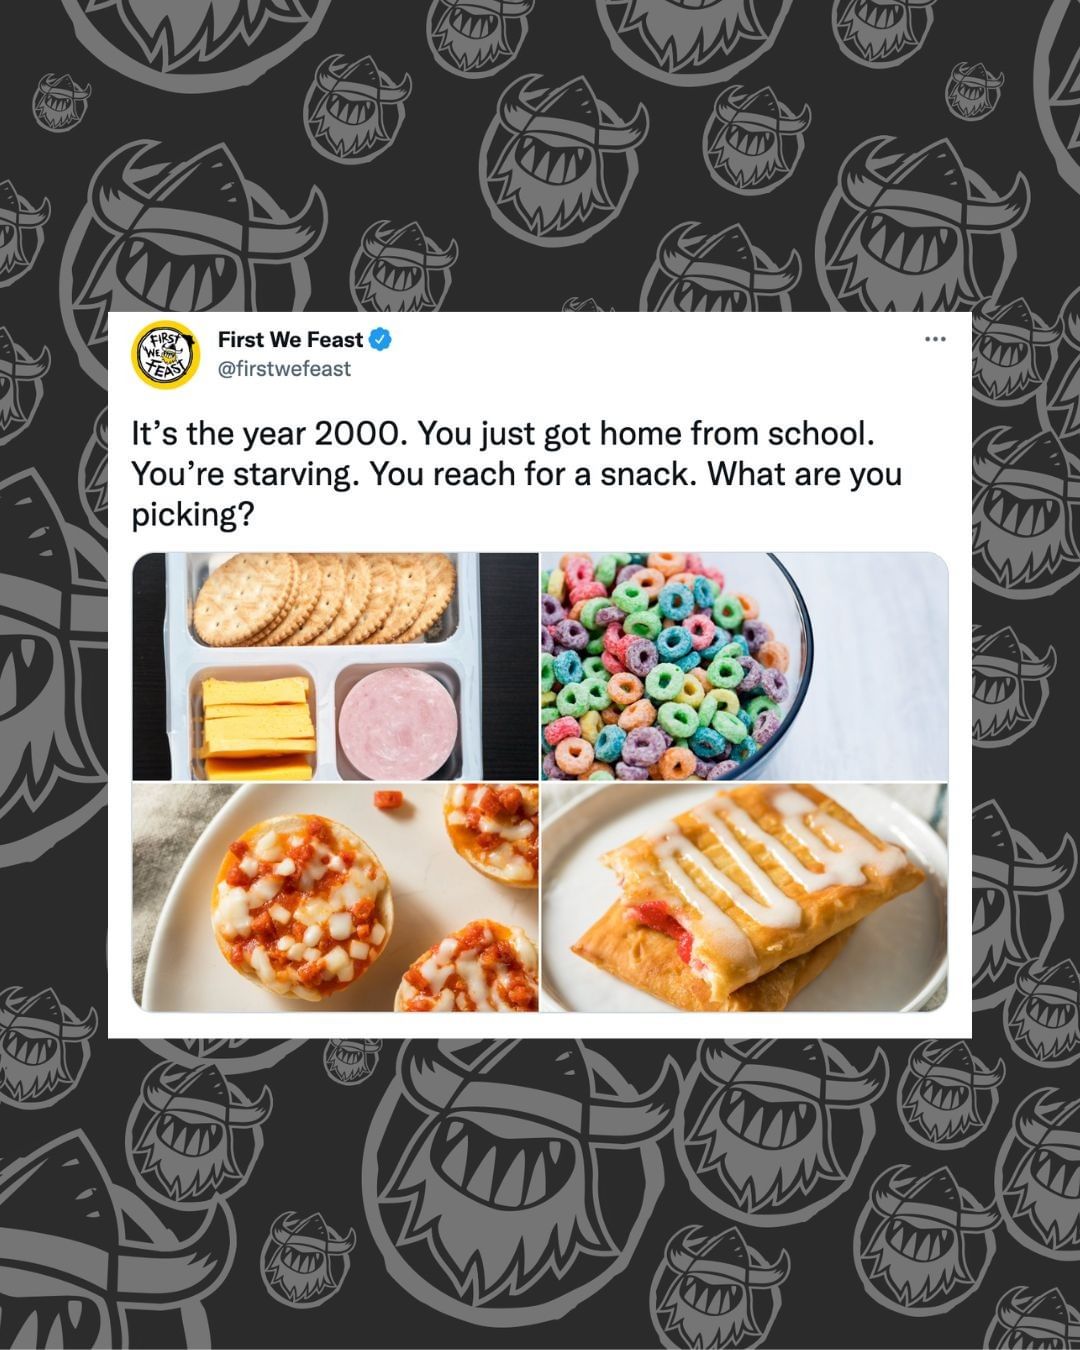Select the stacked yellow cheese slices
1080x1350 pixels.
point(258,727)
